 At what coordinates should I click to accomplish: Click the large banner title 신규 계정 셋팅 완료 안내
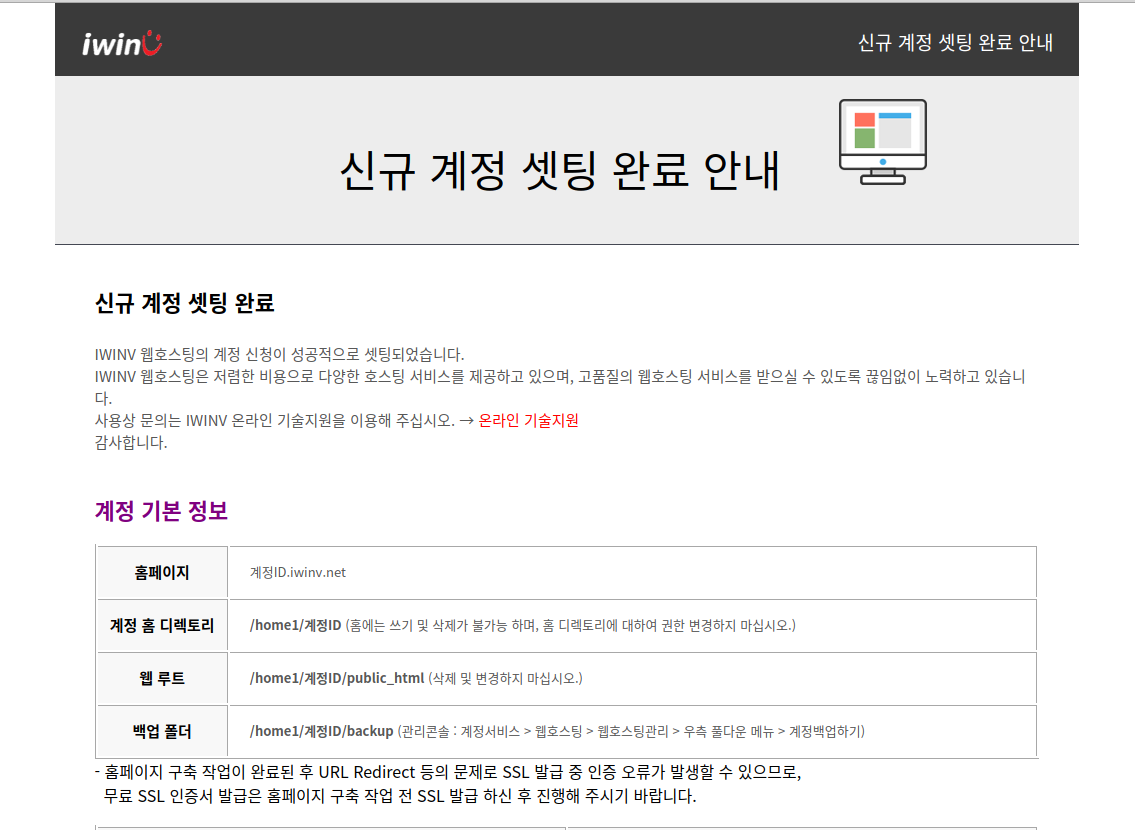coord(560,171)
